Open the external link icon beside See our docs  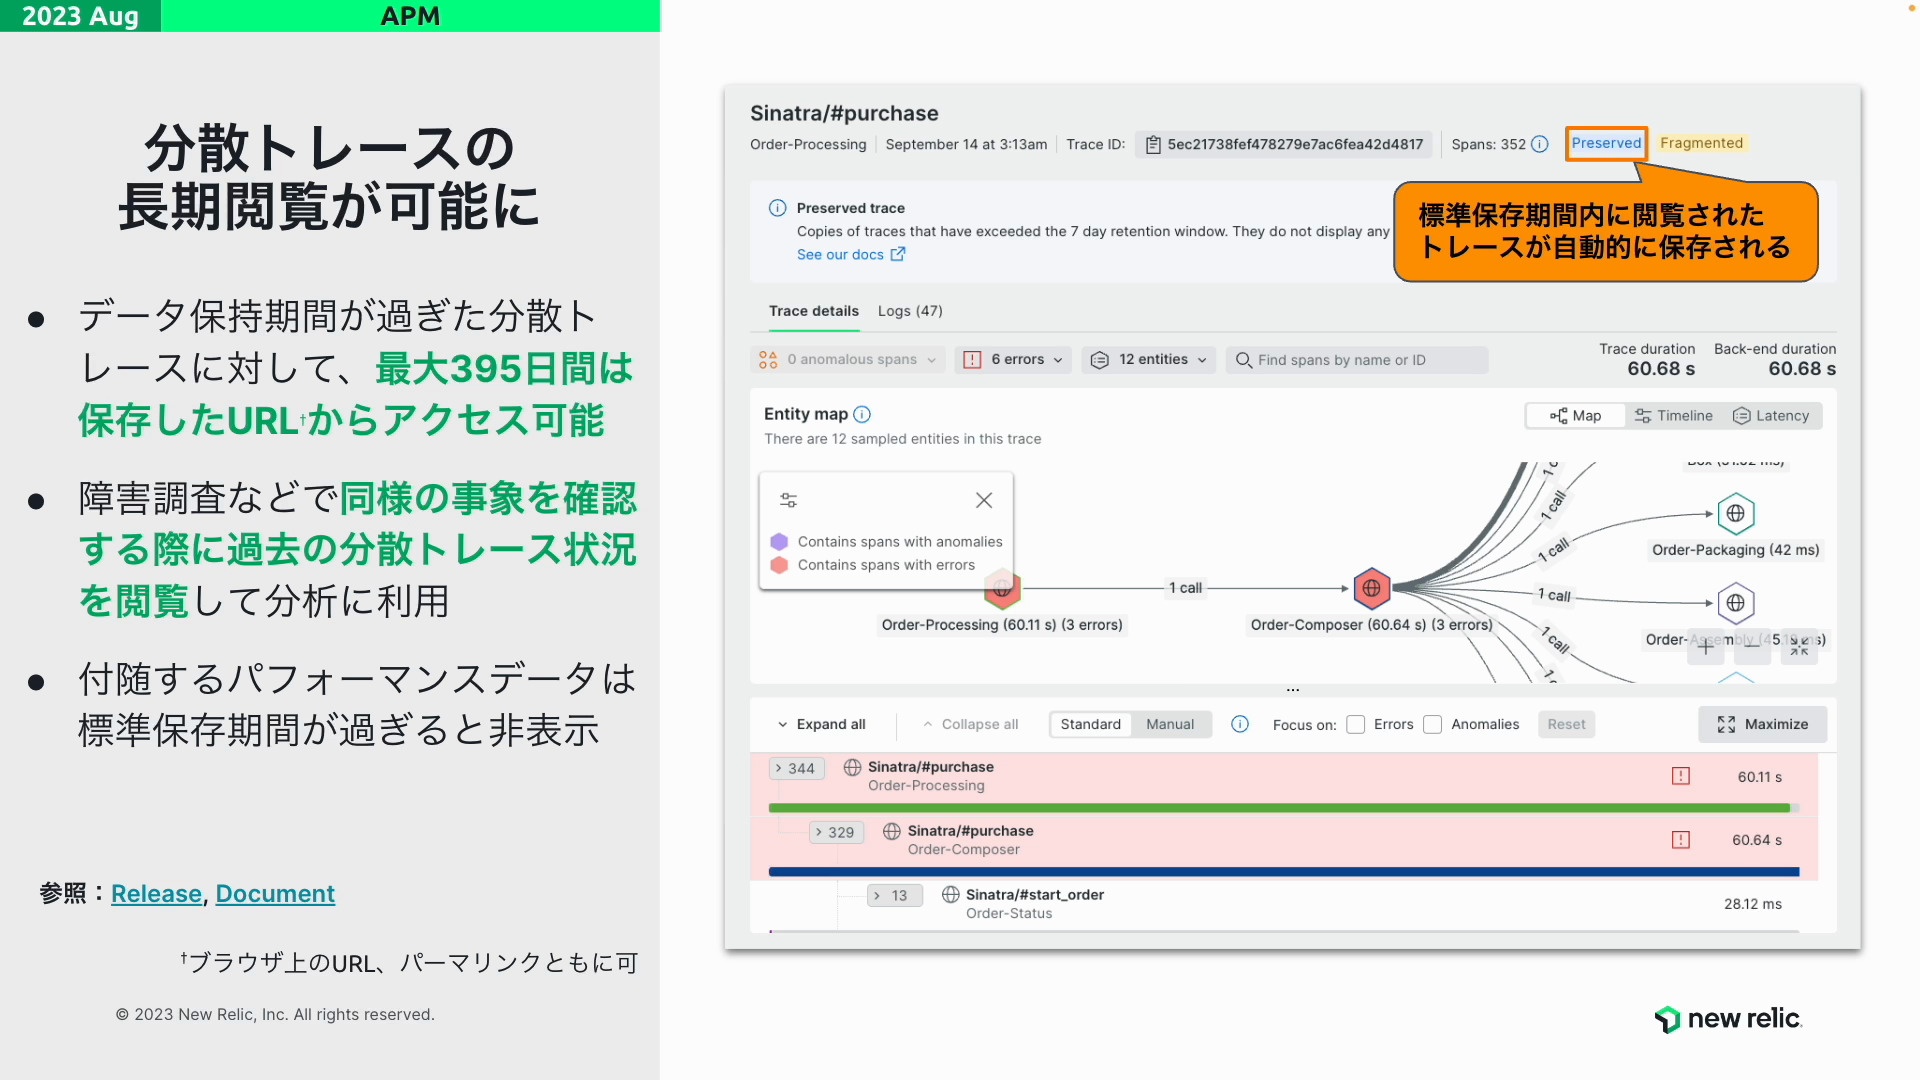click(898, 254)
